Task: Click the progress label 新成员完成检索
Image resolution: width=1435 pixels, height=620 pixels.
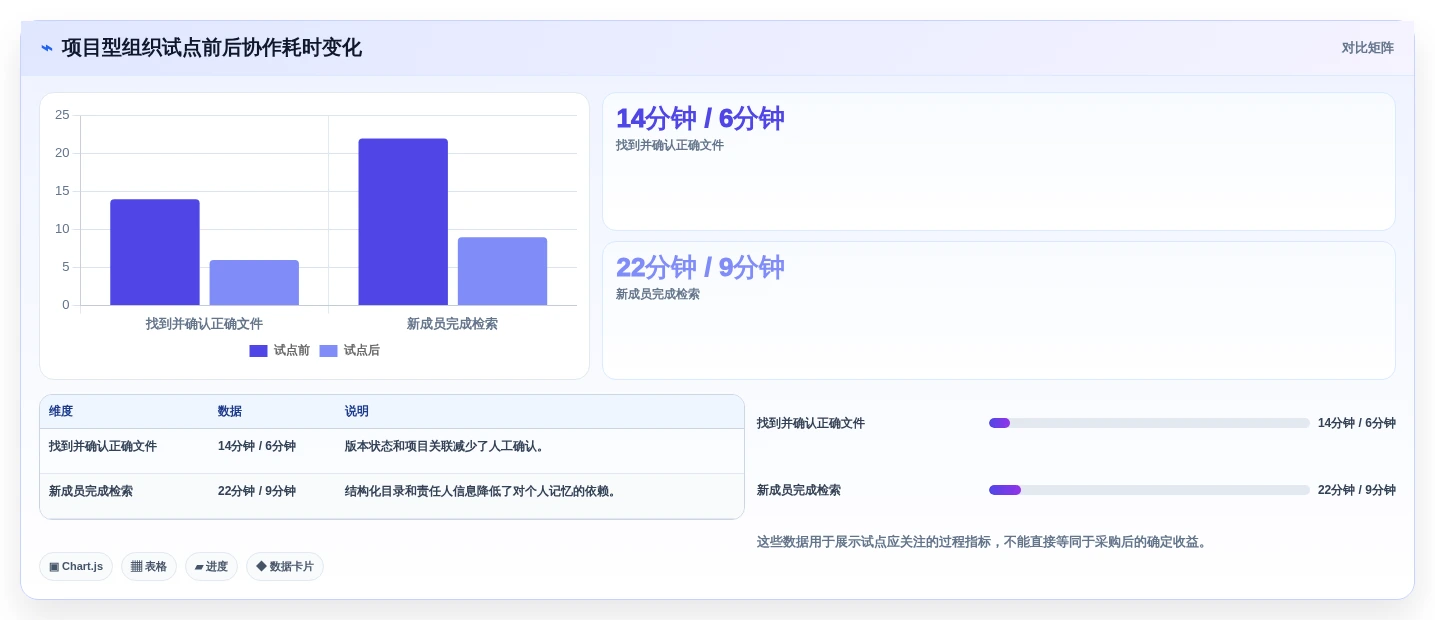Action: click(799, 491)
